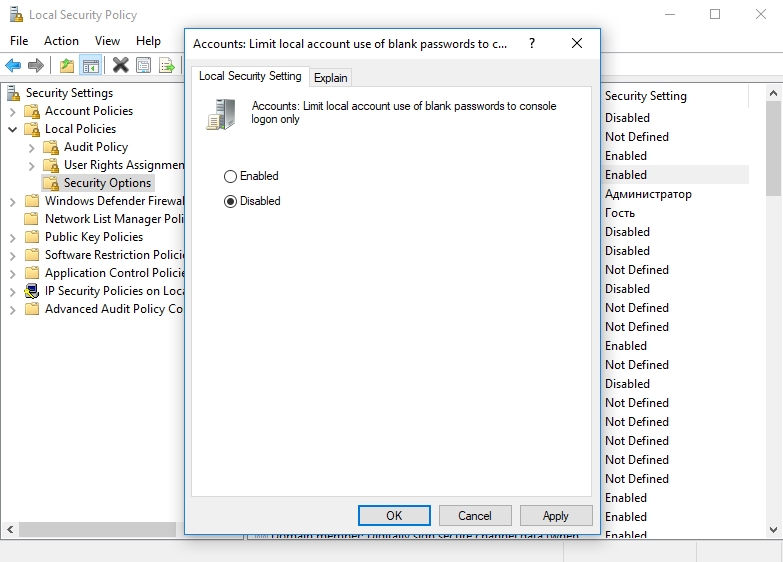The image size is (783, 562).
Task: Click the dialog's Help question mark button
Action: click(x=531, y=44)
